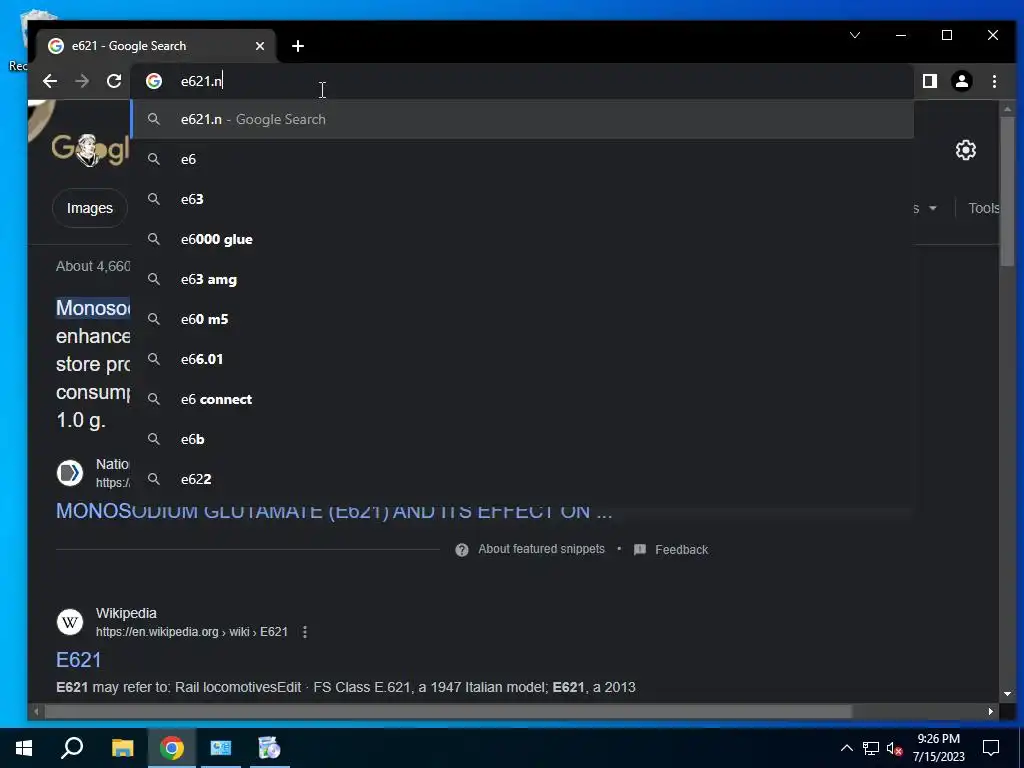Click the featured snippets help icon
Screen dimensions: 1024x768
462,550
